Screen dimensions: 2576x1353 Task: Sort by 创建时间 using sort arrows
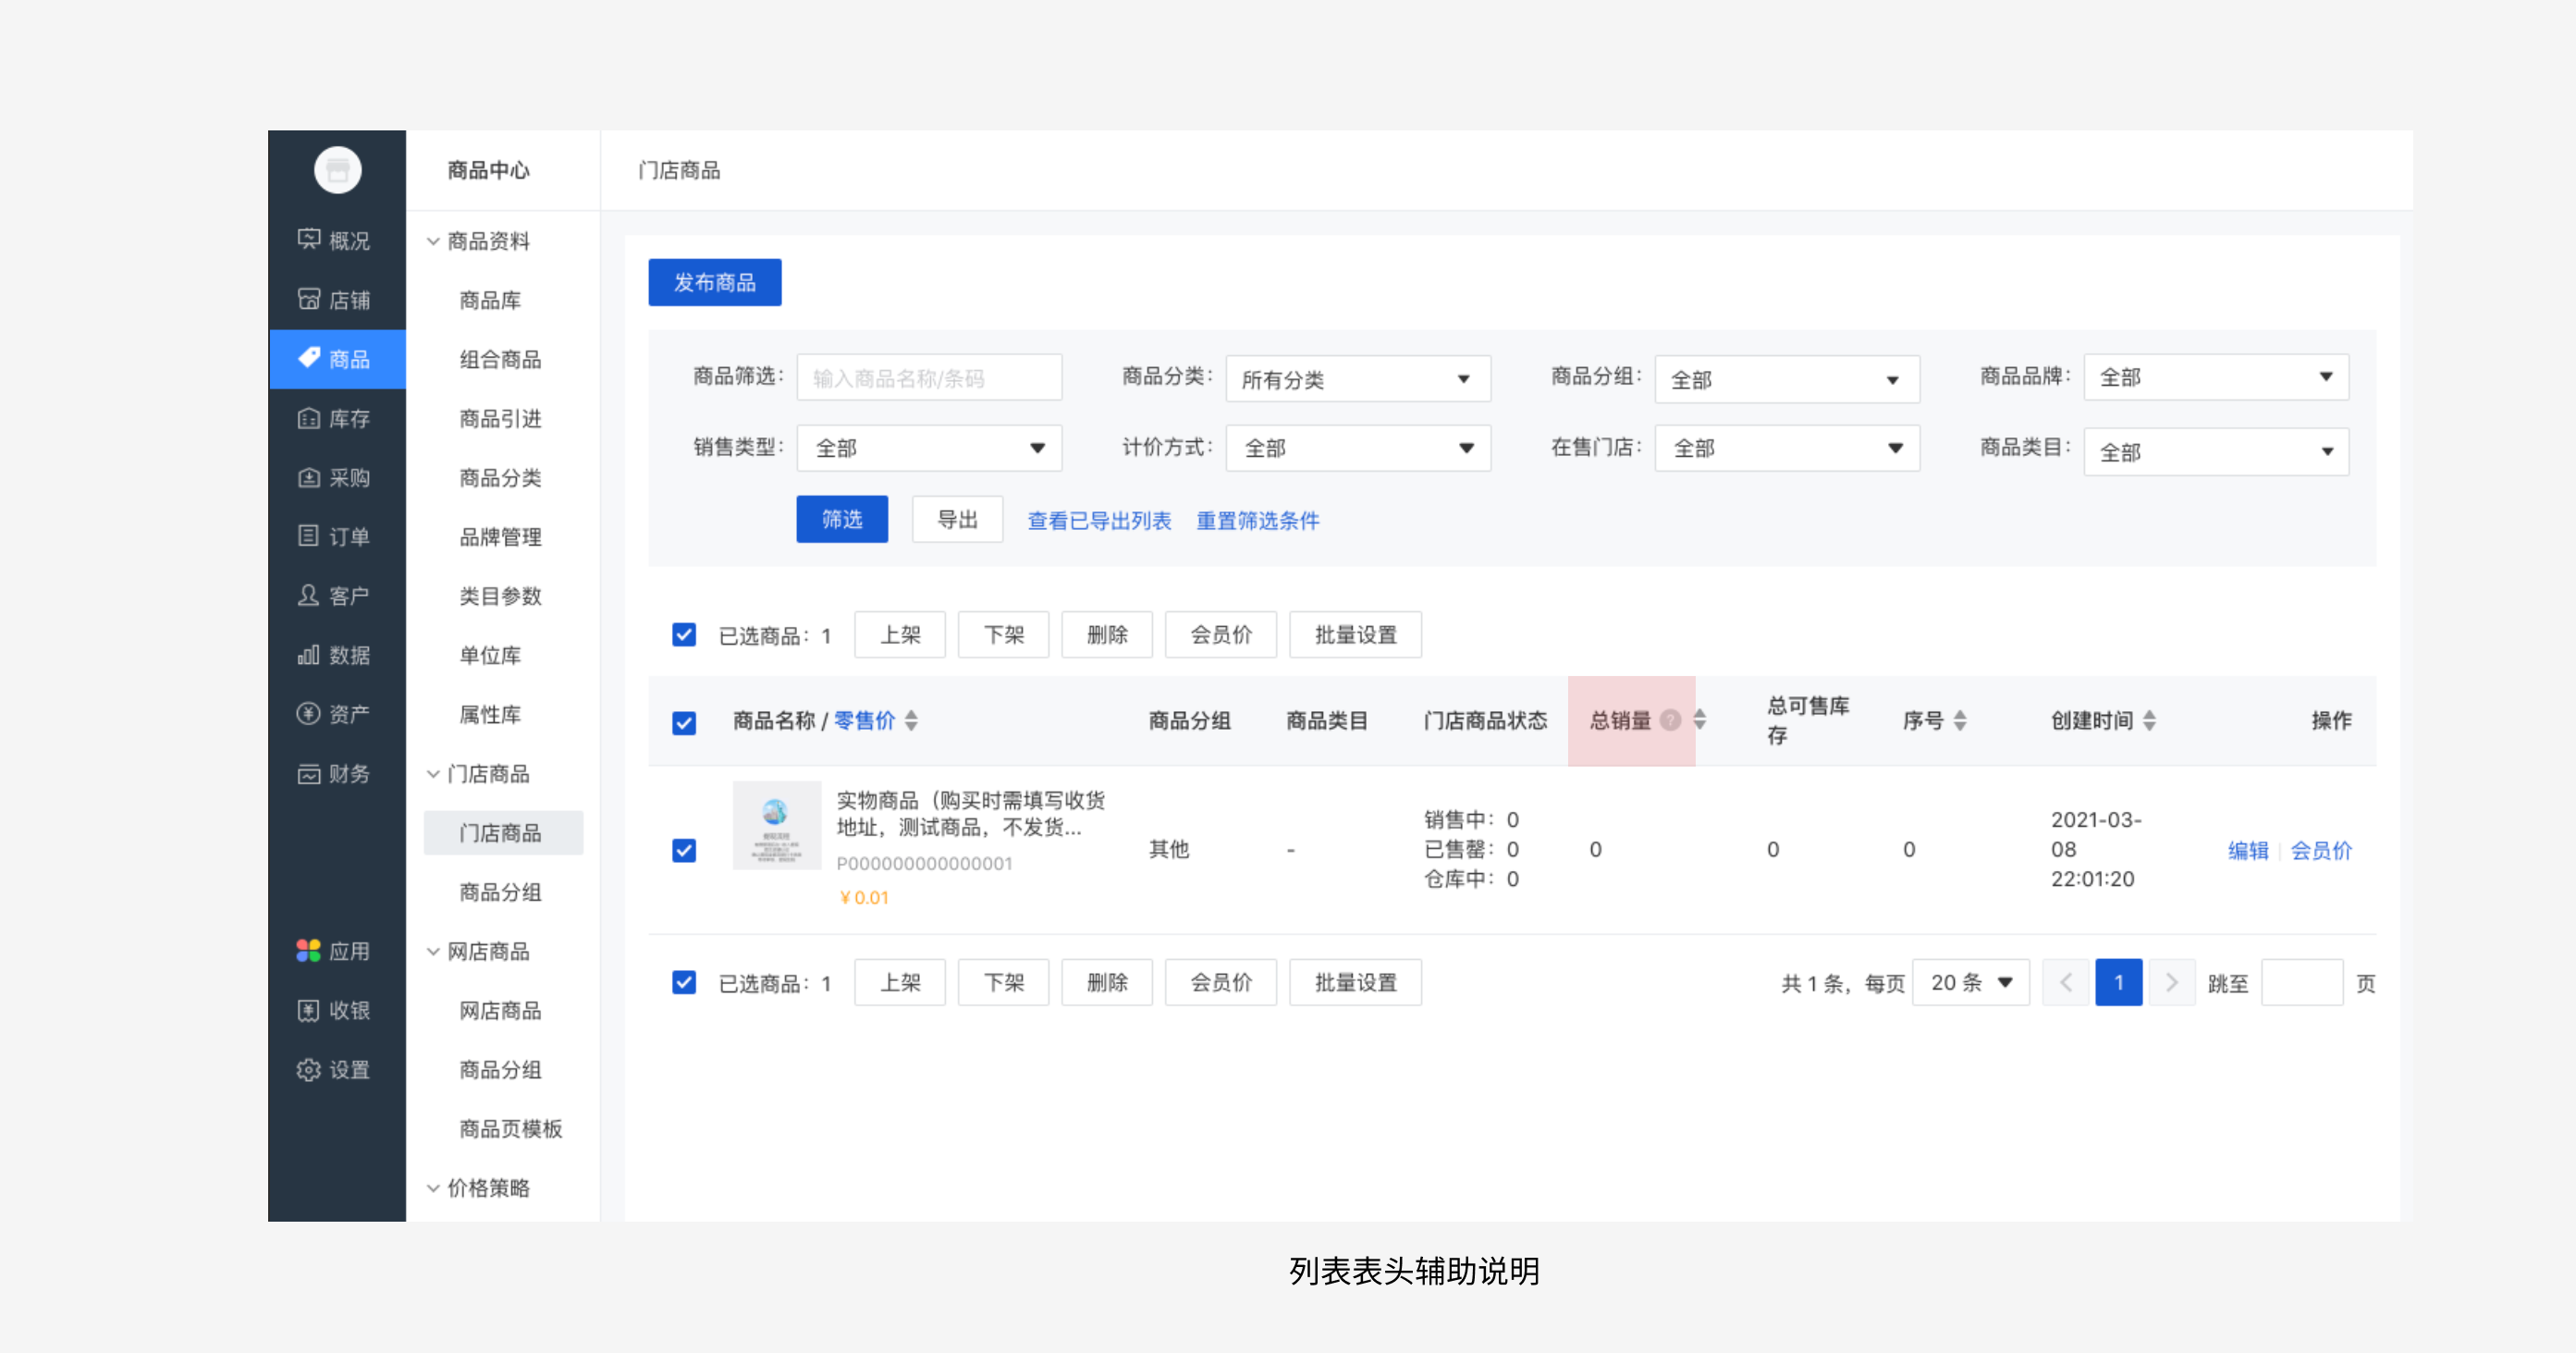point(2149,720)
